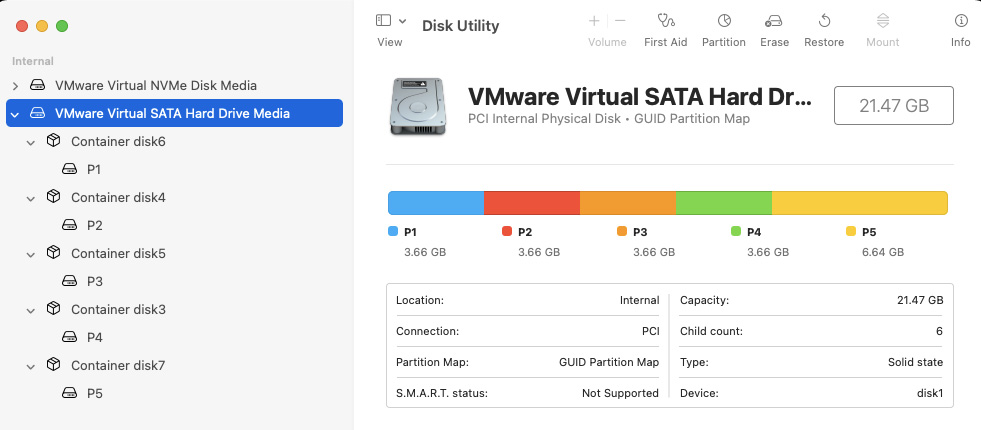The image size is (981, 430).
Task: Select the P5 volume in sidebar
Action: [x=95, y=393]
